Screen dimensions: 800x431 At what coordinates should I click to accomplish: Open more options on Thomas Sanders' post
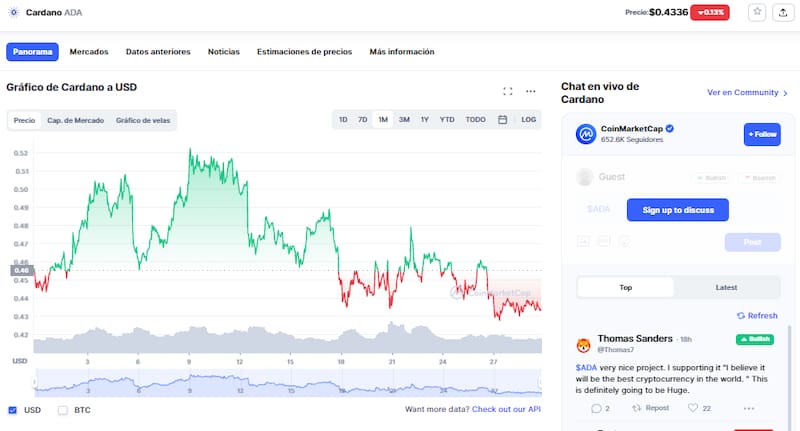coord(749,408)
